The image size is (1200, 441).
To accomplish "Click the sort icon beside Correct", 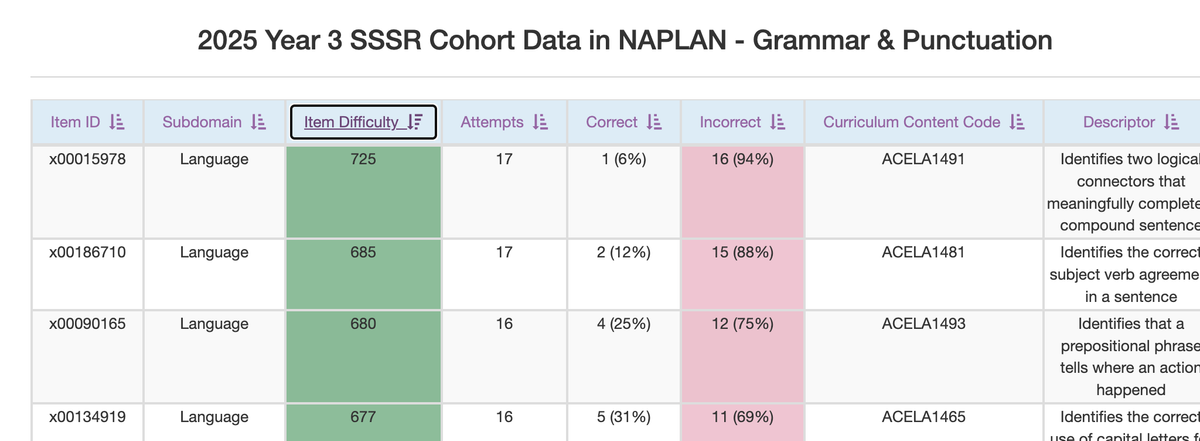I will pyautogui.click(x=654, y=122).
